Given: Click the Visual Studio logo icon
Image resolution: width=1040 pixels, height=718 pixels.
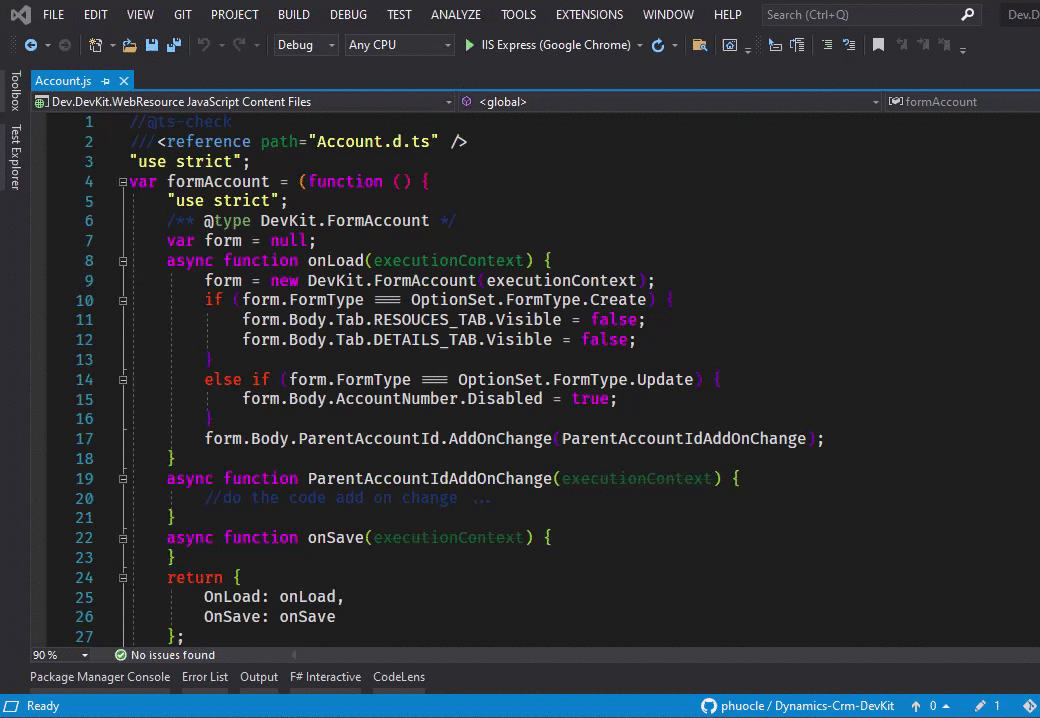Looking at the screenshot, I should click(x=21, y=14).
